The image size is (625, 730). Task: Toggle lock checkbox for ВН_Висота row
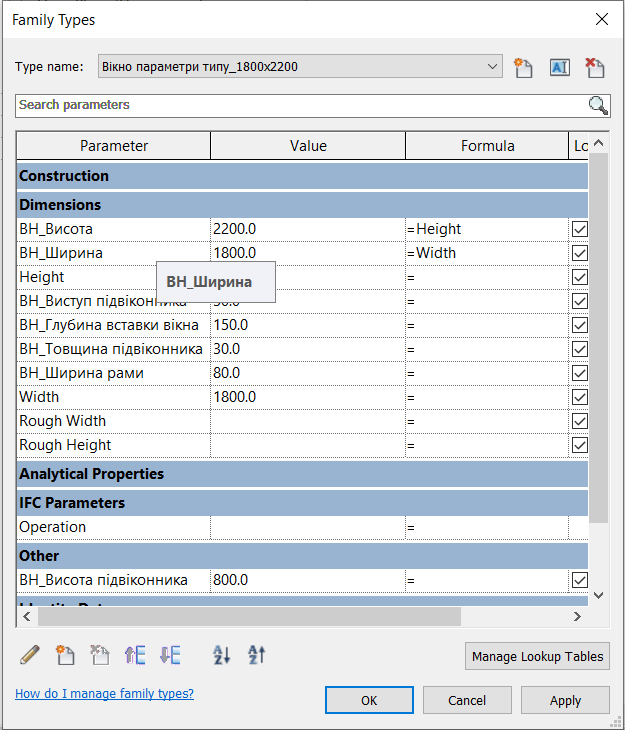pos(579,229)
